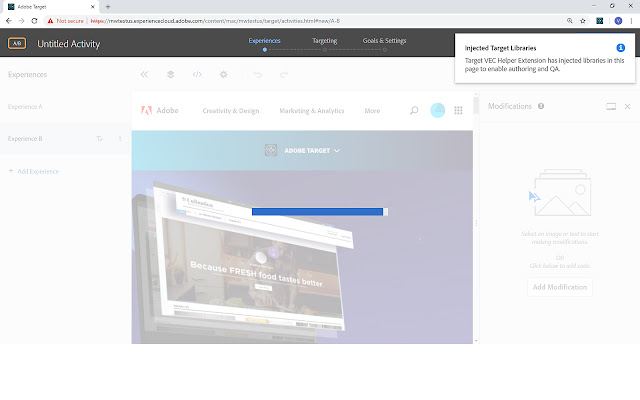Close the Adobe Target browser tab
This screenshot has width=640, height=400.
(x=93, y=7)
